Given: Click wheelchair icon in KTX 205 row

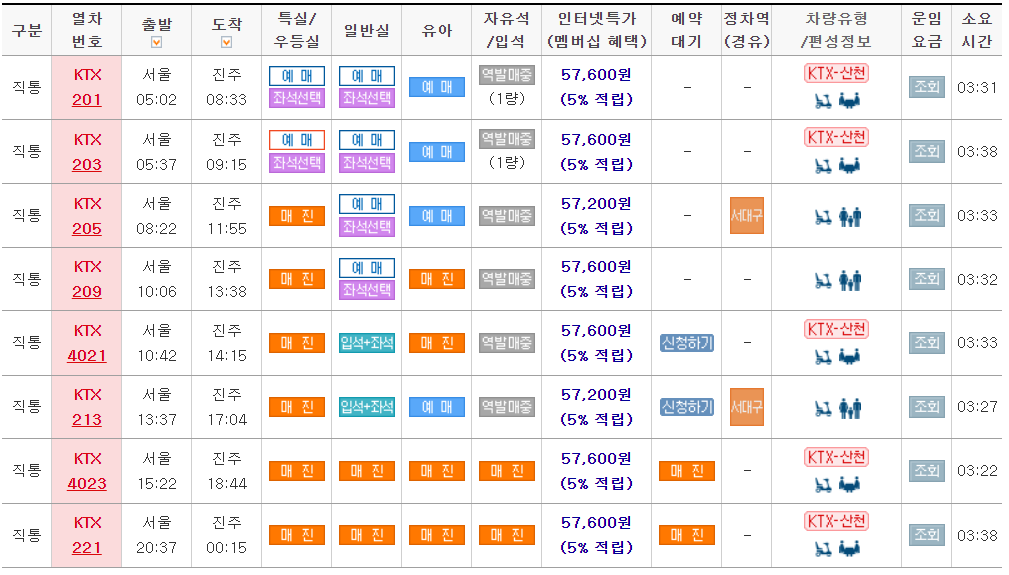Looking at the screenshot, I should (823, 217).
